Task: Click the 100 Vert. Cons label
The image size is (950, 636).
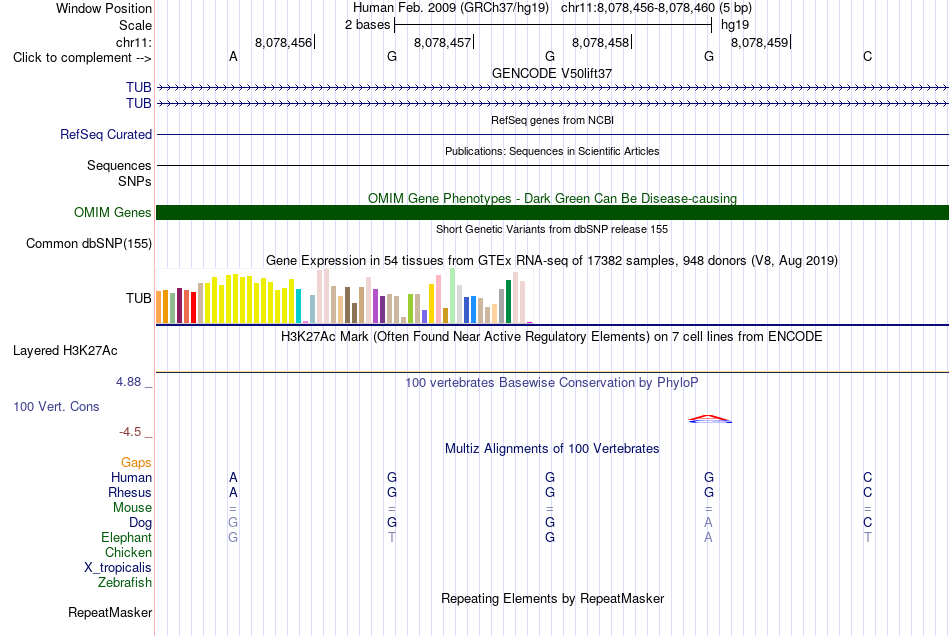Action: [x=56, y=406]
